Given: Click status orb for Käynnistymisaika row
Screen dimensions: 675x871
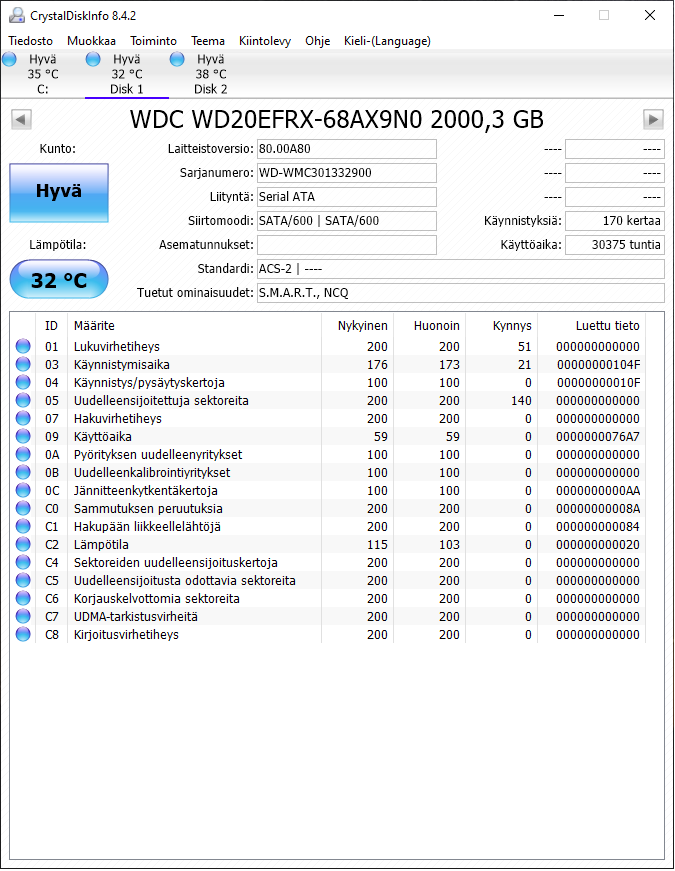Looking at the screenshot, I should tap(23, 364).
